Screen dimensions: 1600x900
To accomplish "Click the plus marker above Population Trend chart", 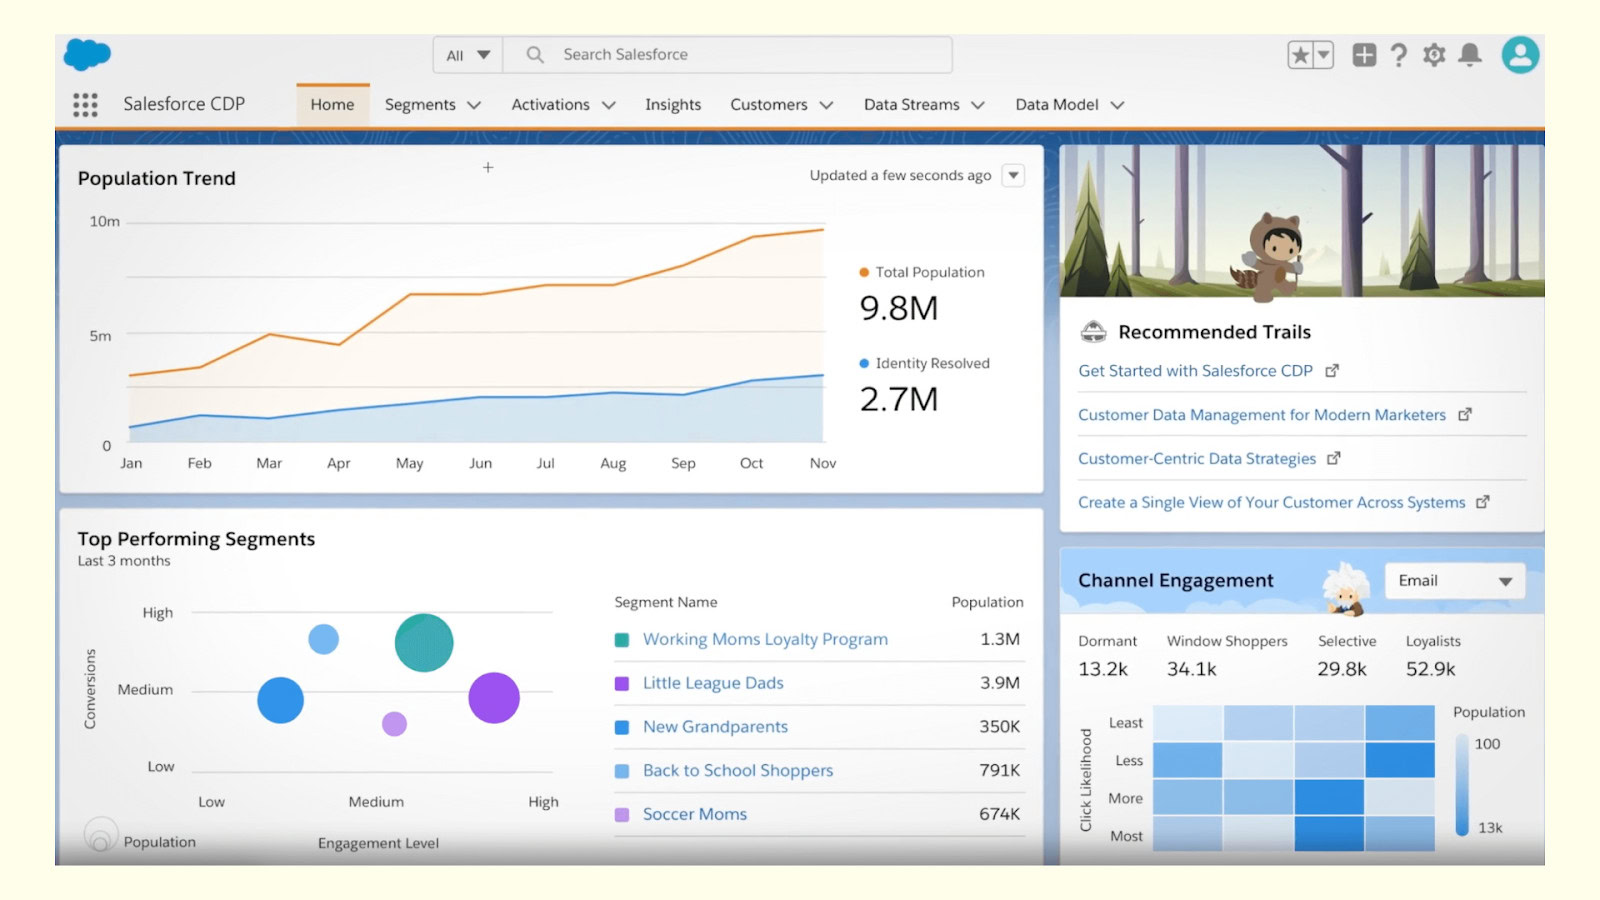I will (x=488, y=167).
